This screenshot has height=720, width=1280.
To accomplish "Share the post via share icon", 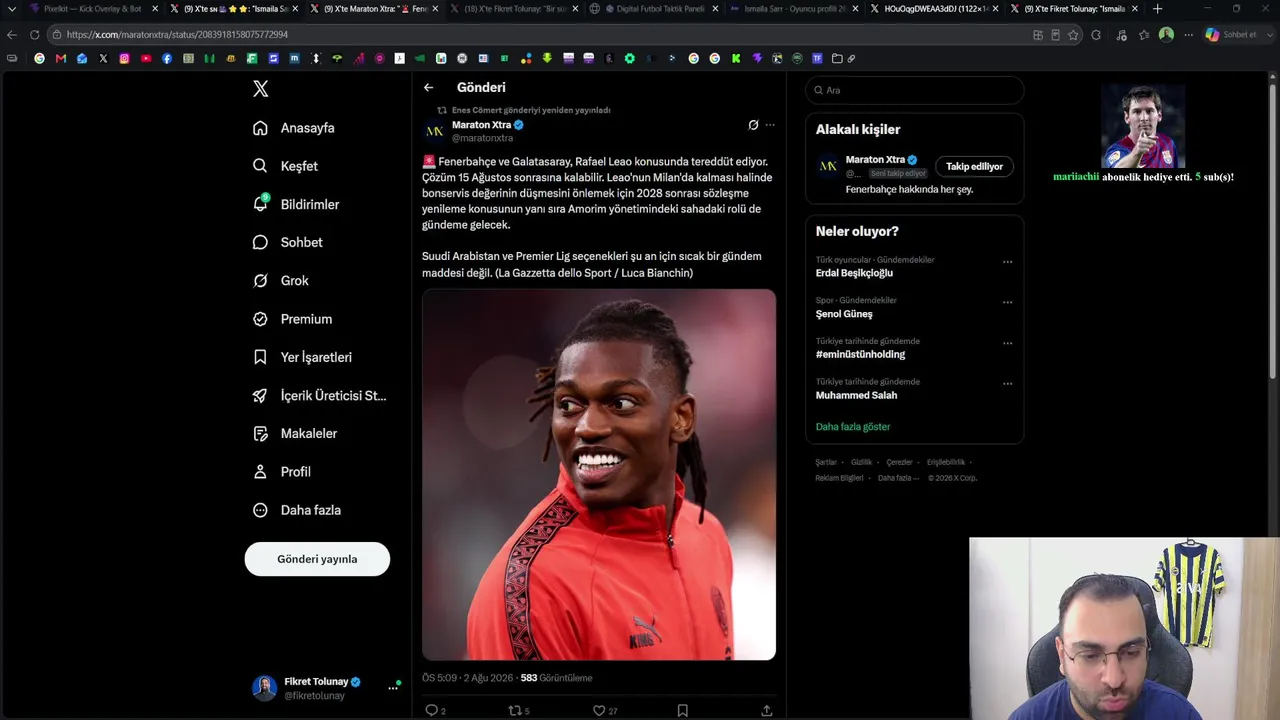I will [x=767, y=710].
